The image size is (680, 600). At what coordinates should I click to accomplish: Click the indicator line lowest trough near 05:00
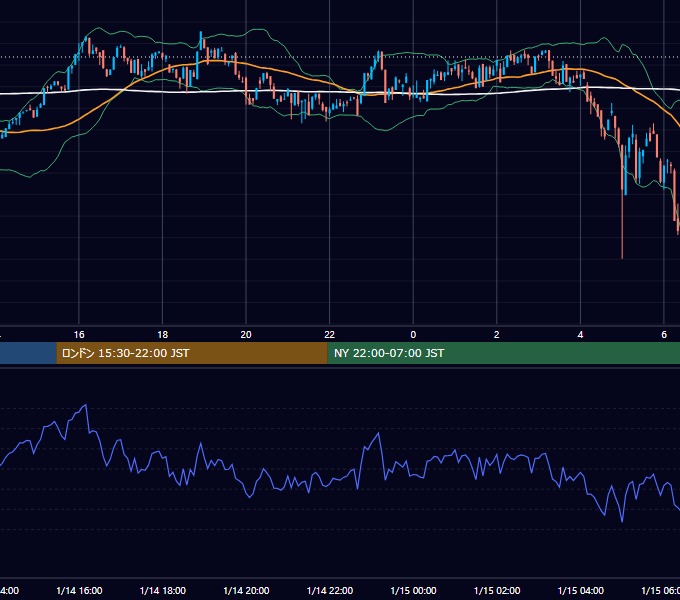coord(622,521)
